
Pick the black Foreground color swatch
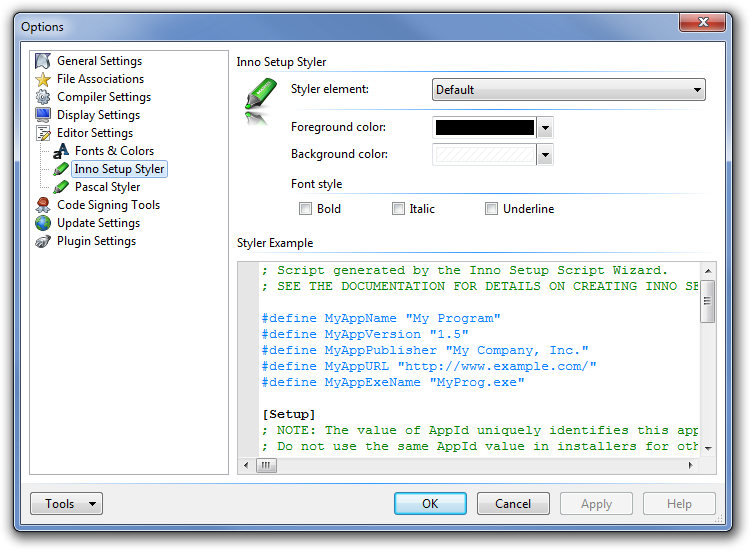coord(484,128)
